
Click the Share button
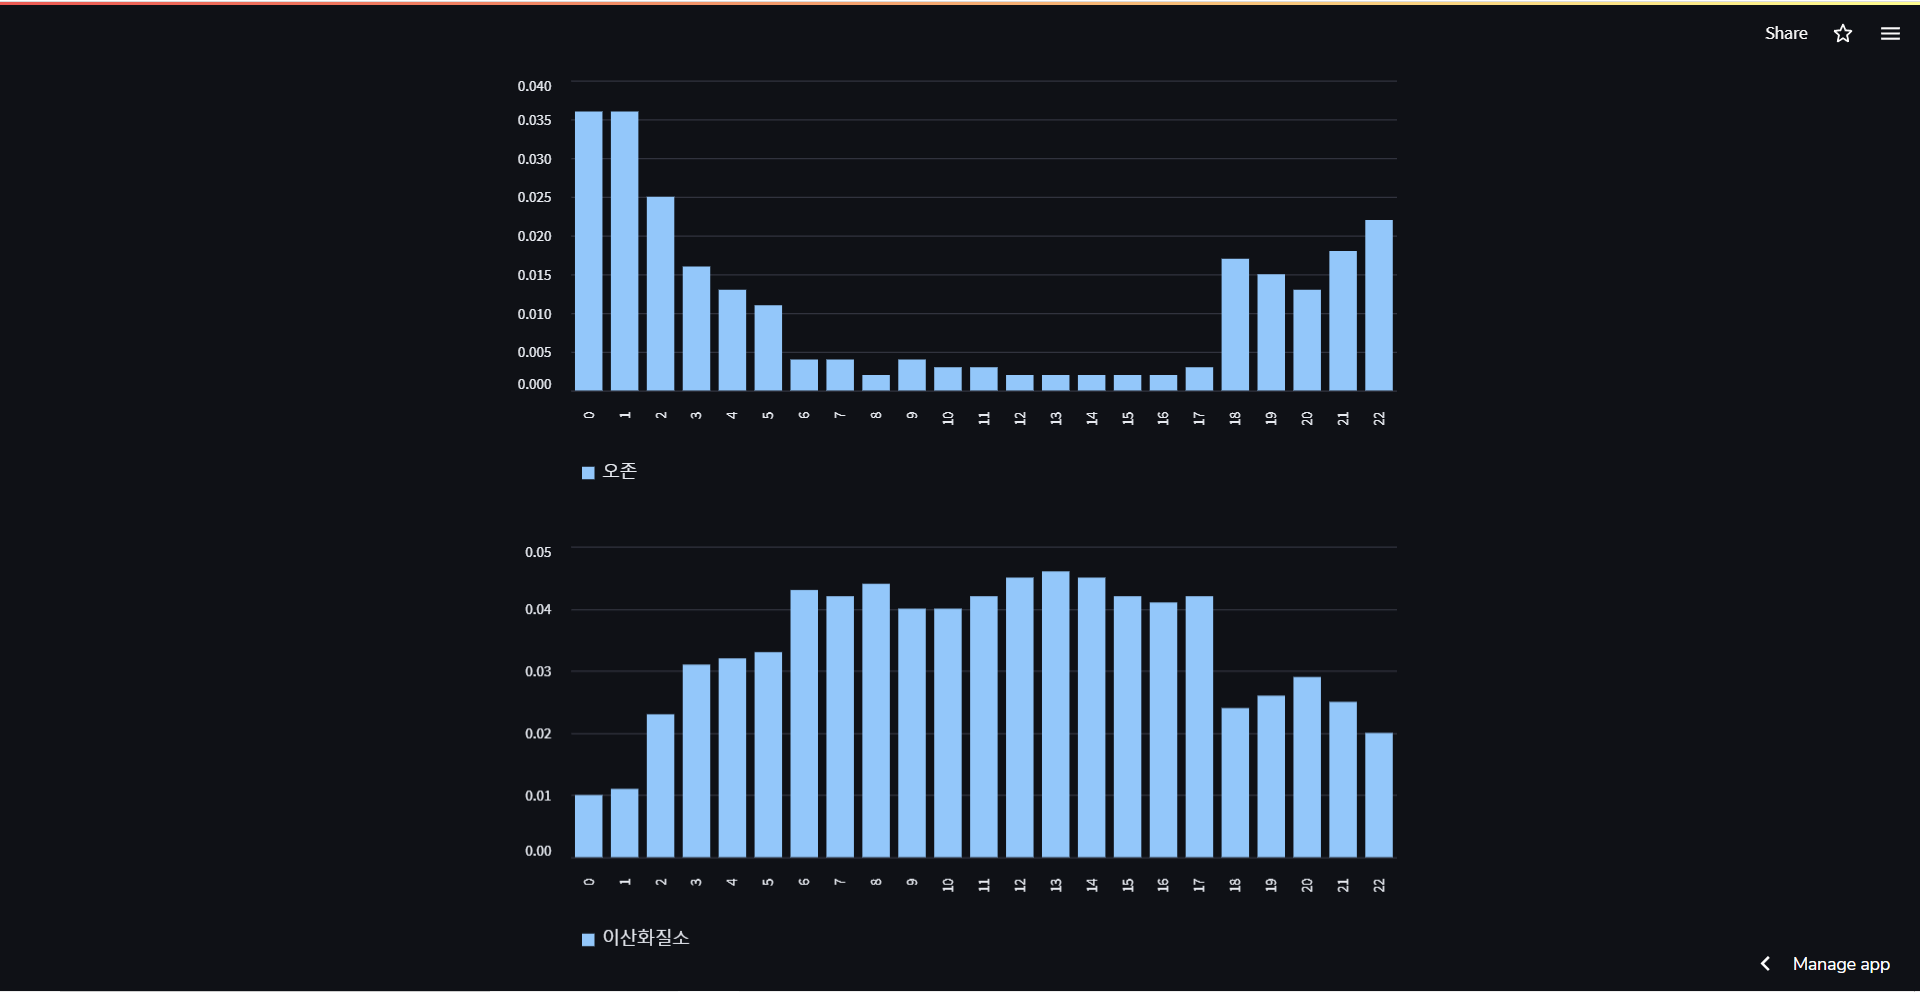(1786, 33)
